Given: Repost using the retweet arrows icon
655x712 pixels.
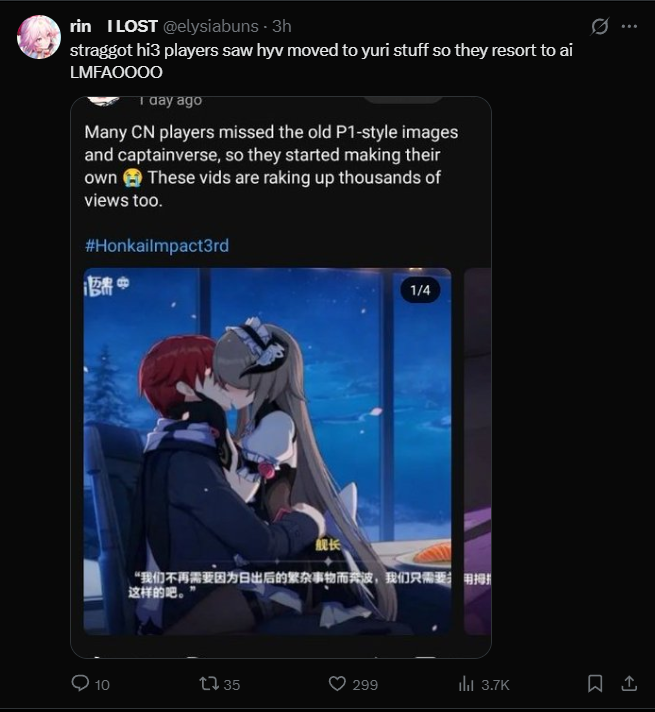Looking at the screenshot, I should coord(209,683).
